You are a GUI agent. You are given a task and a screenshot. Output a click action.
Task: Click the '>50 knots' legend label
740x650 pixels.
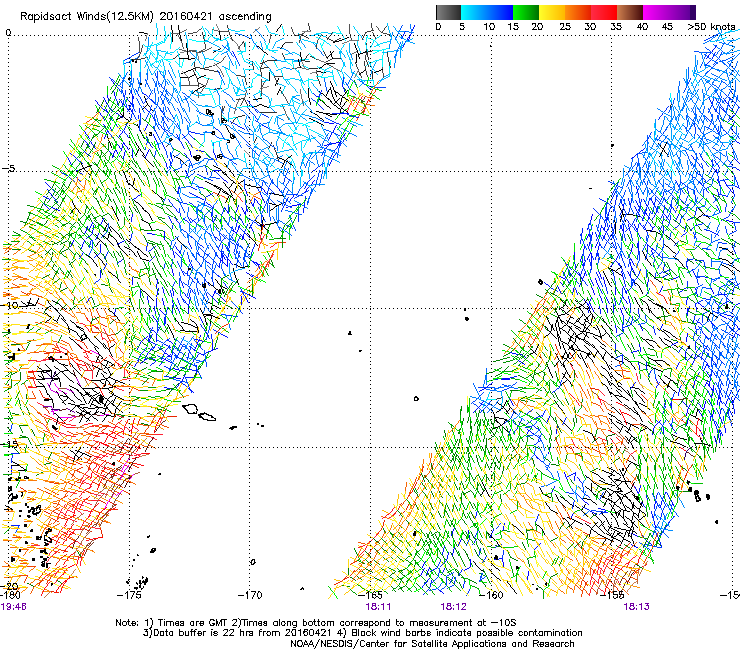711,27
